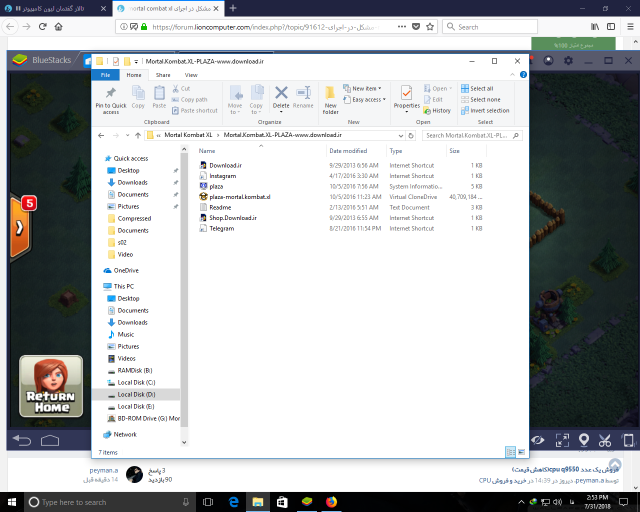Screen dimensions: 640x512
Task: Sort by Date modified column
Action: point(348,151)
